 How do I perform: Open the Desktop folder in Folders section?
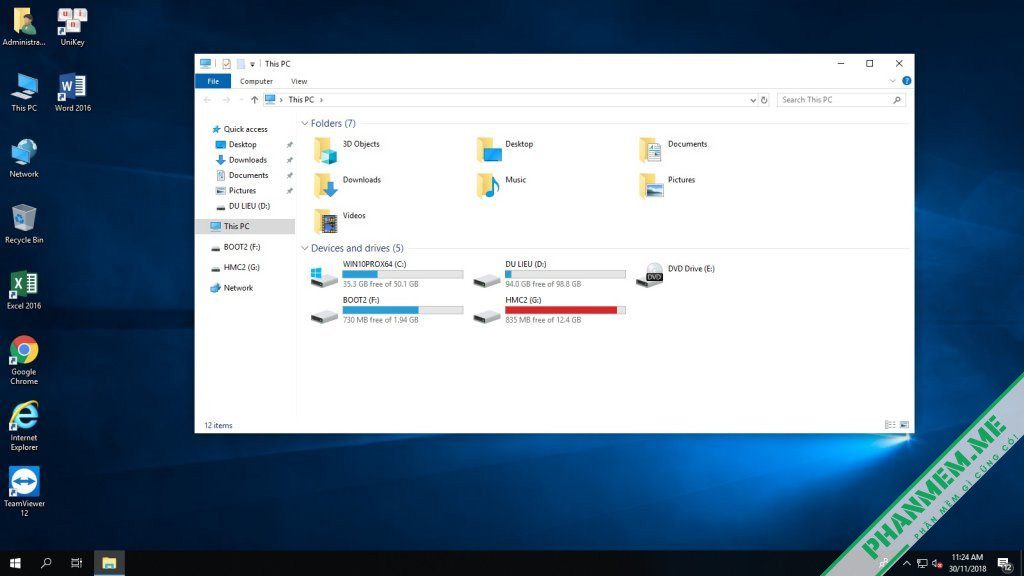pyautogui.click(x=505, y=150)
